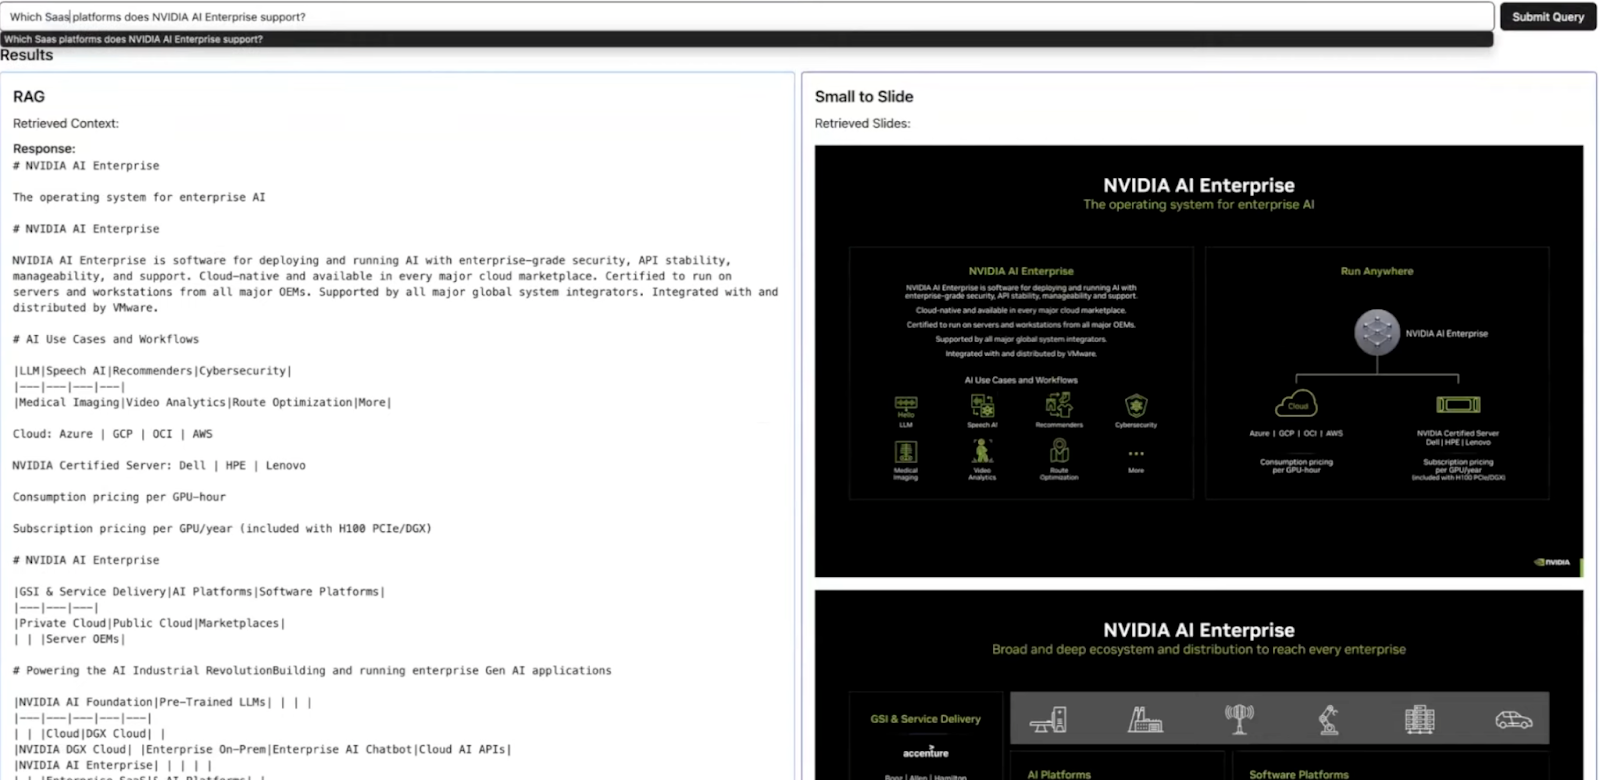The image size is (1600, 780).
Task: Click the 'Retrieved Slides:' label
Action: 862,124
